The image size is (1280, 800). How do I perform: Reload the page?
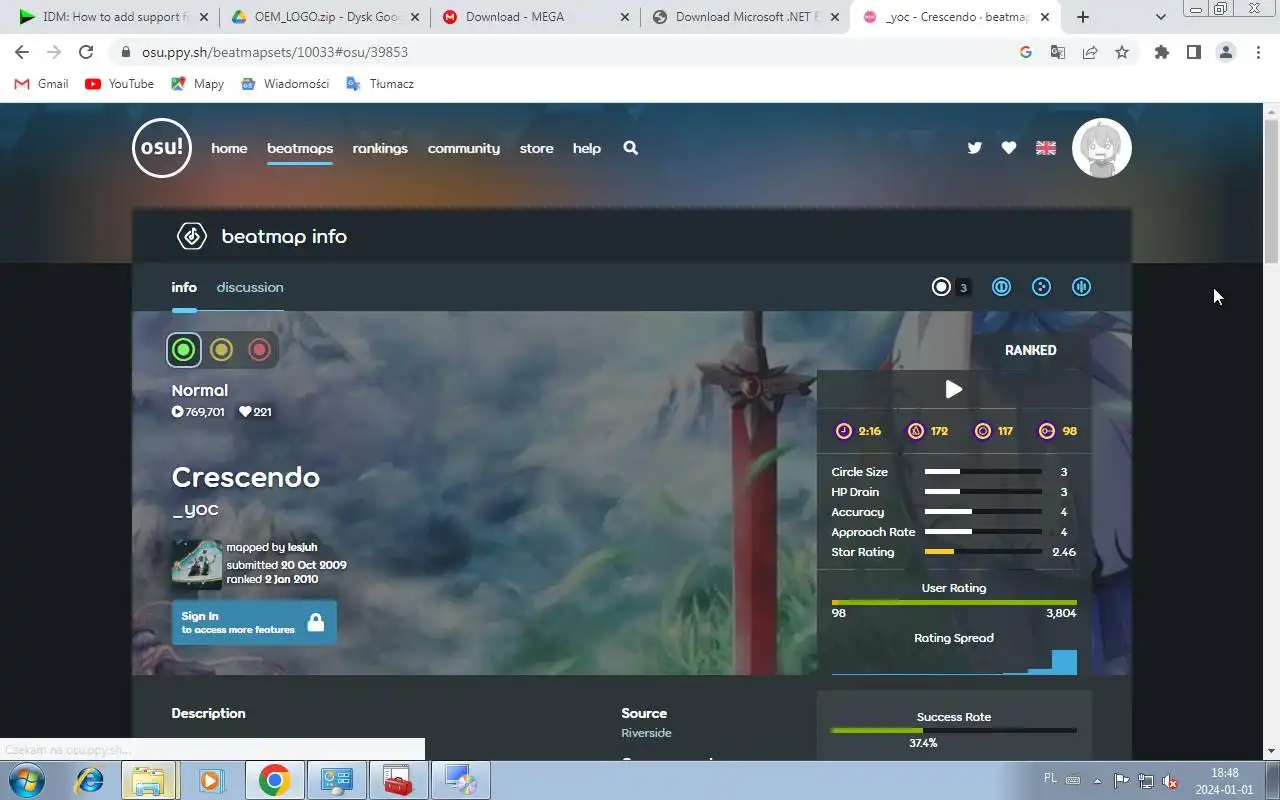tap(86, 52)
